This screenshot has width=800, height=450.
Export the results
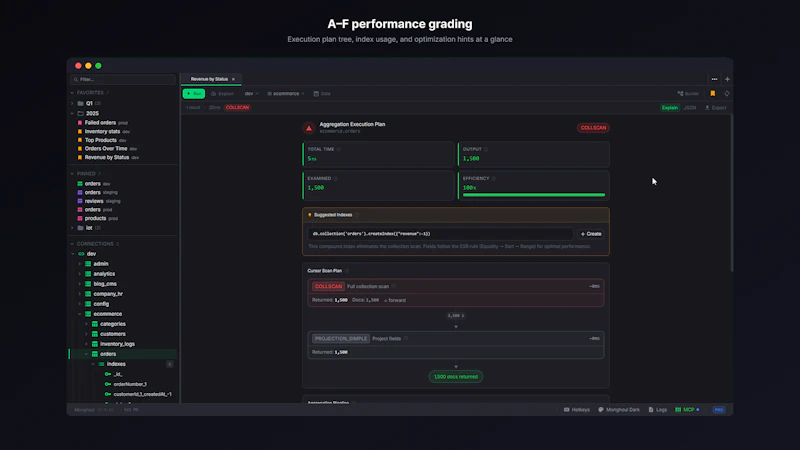716,108
